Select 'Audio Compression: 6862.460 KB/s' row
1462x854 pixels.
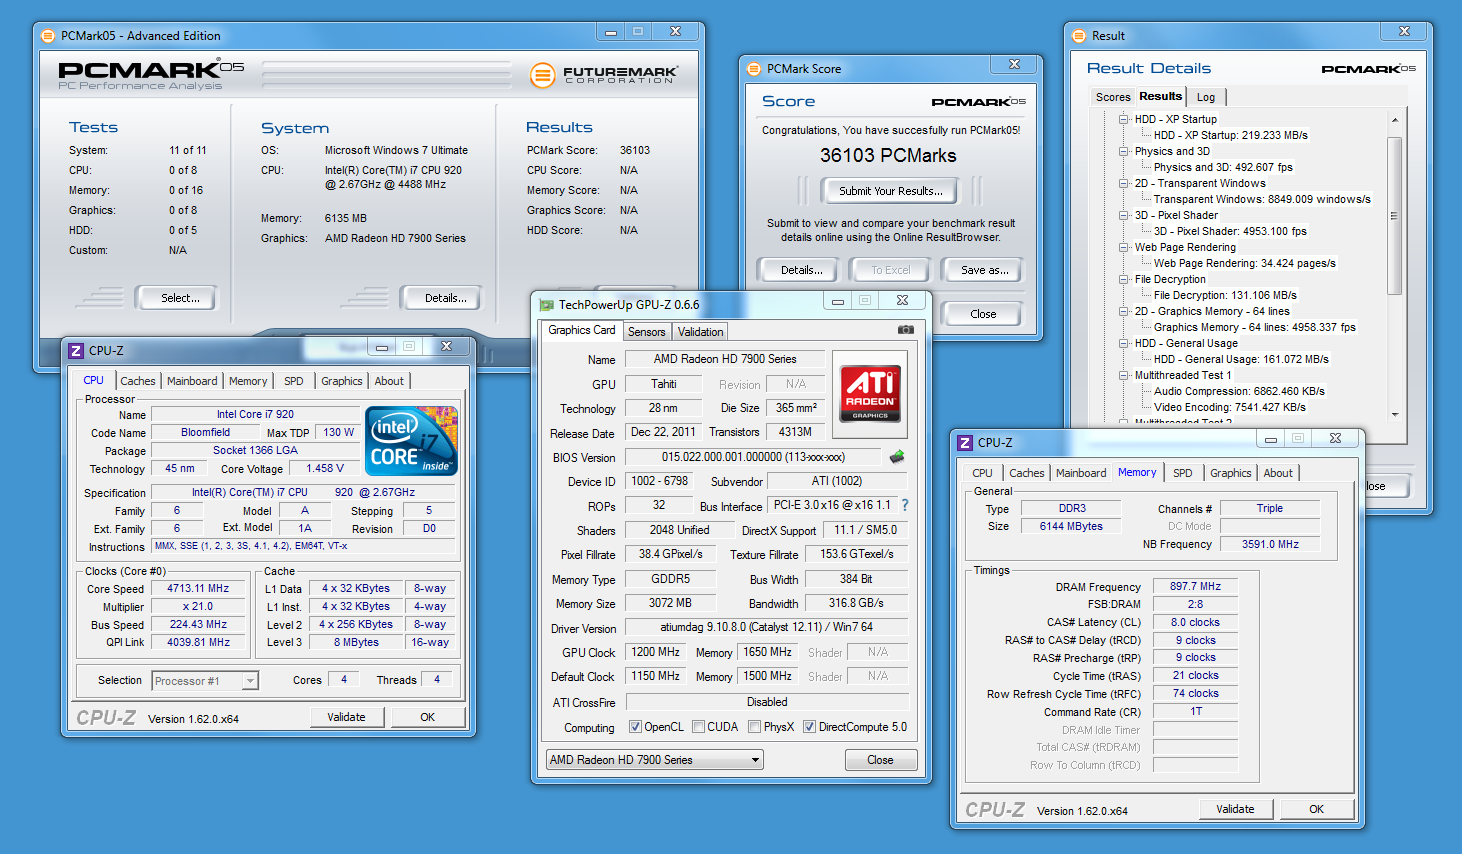pos(1239,391)
